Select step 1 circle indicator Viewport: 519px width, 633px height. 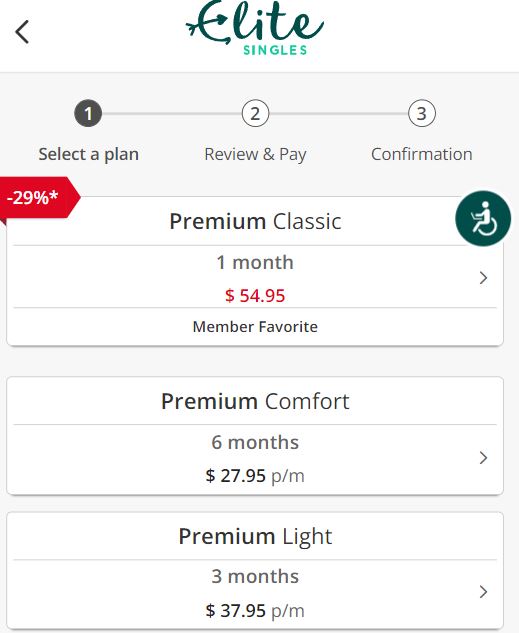click(x=88, y=113)
